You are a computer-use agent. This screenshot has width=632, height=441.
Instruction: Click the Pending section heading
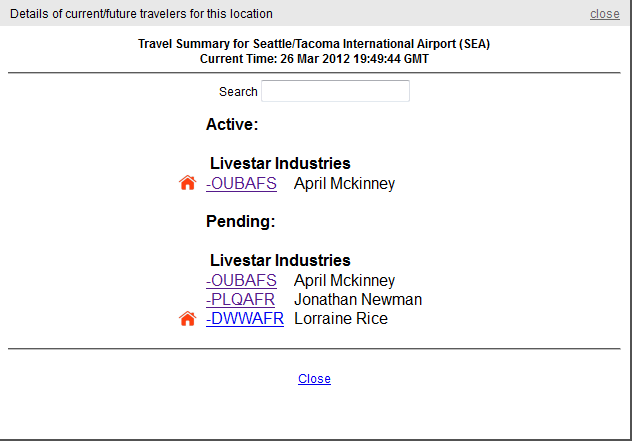[240, 221]
